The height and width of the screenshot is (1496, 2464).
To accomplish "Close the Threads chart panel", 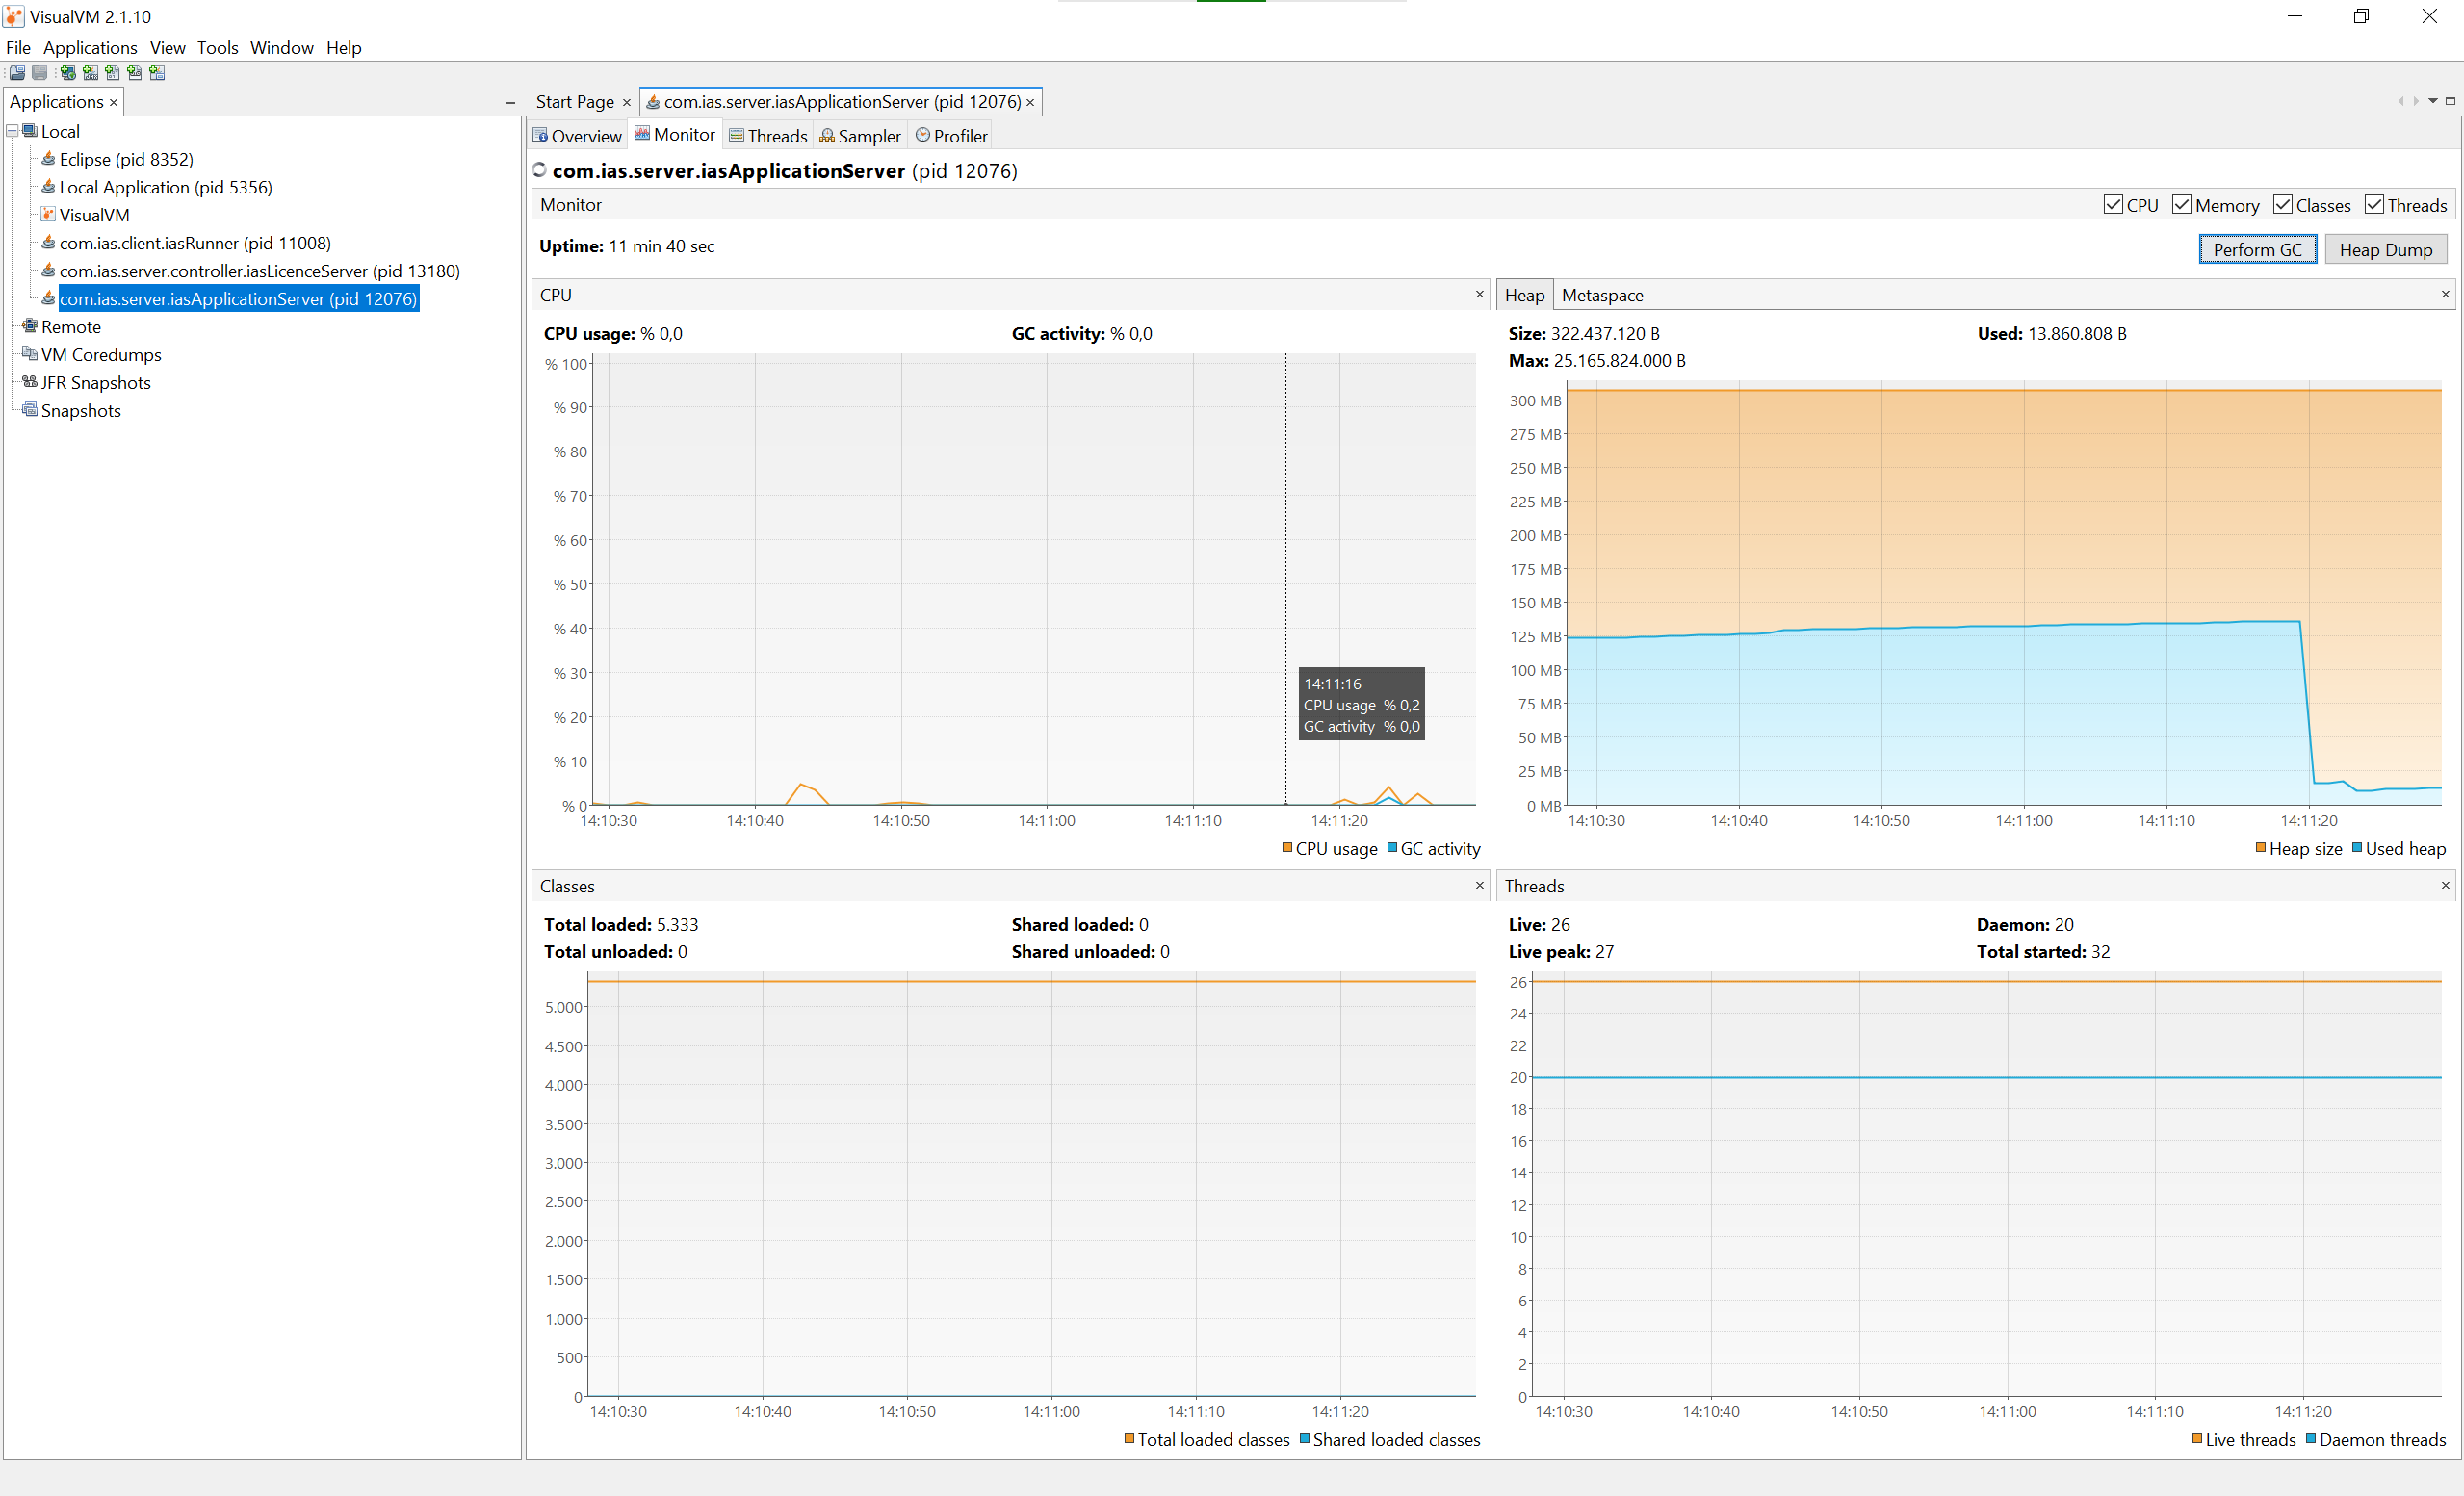I will tap(2445, 885).
